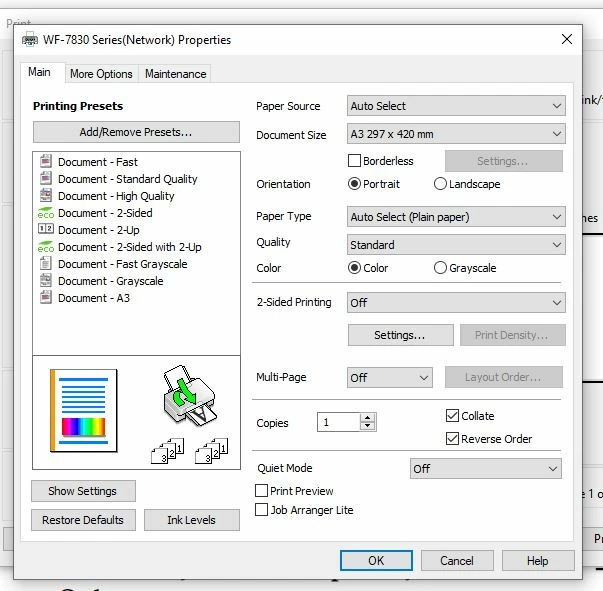
Task: Open the Paper Source dropdown
Action: point(456,106)
